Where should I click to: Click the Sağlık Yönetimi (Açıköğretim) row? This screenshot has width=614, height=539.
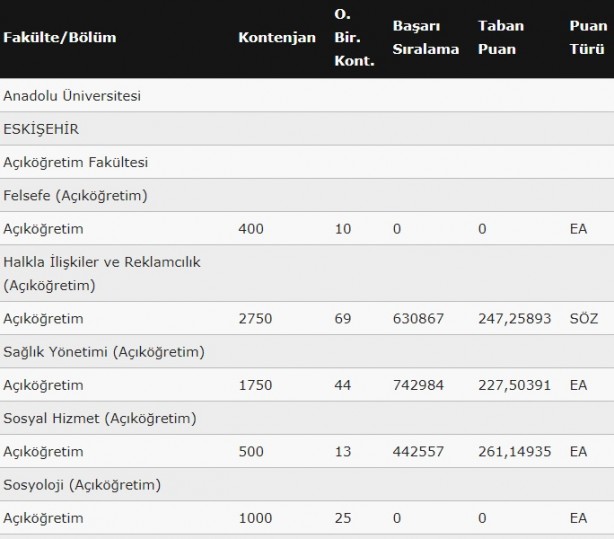[x=307, y=352]
